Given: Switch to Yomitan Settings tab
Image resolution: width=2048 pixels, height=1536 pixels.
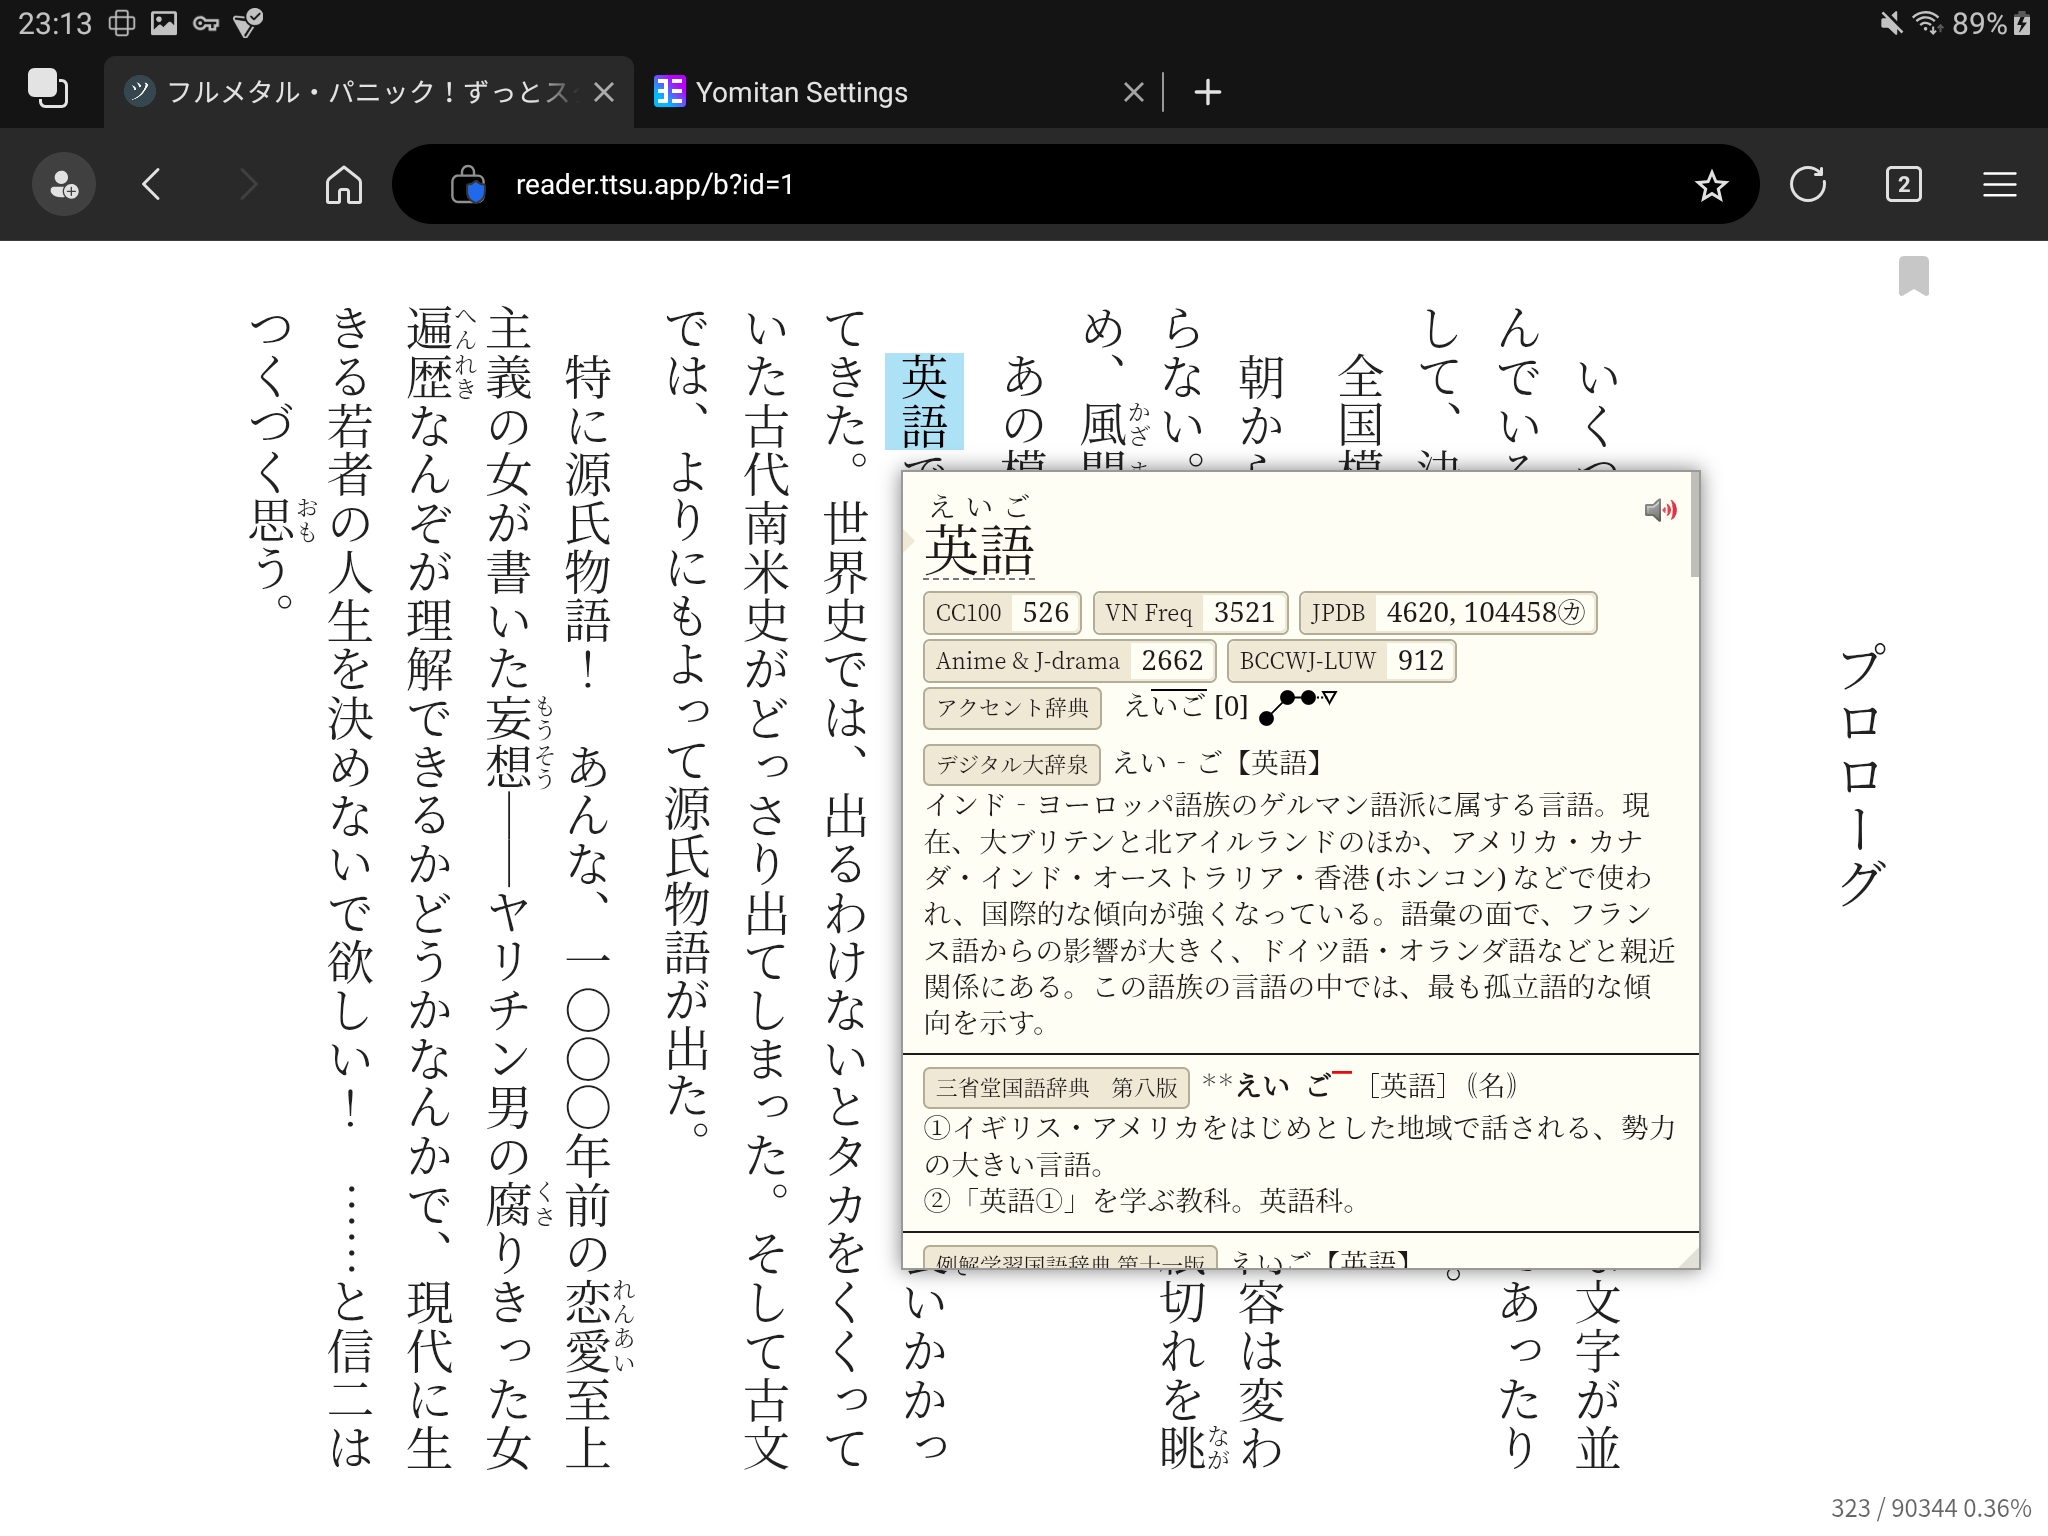Looking at the screenshot, I should (800, 92).
